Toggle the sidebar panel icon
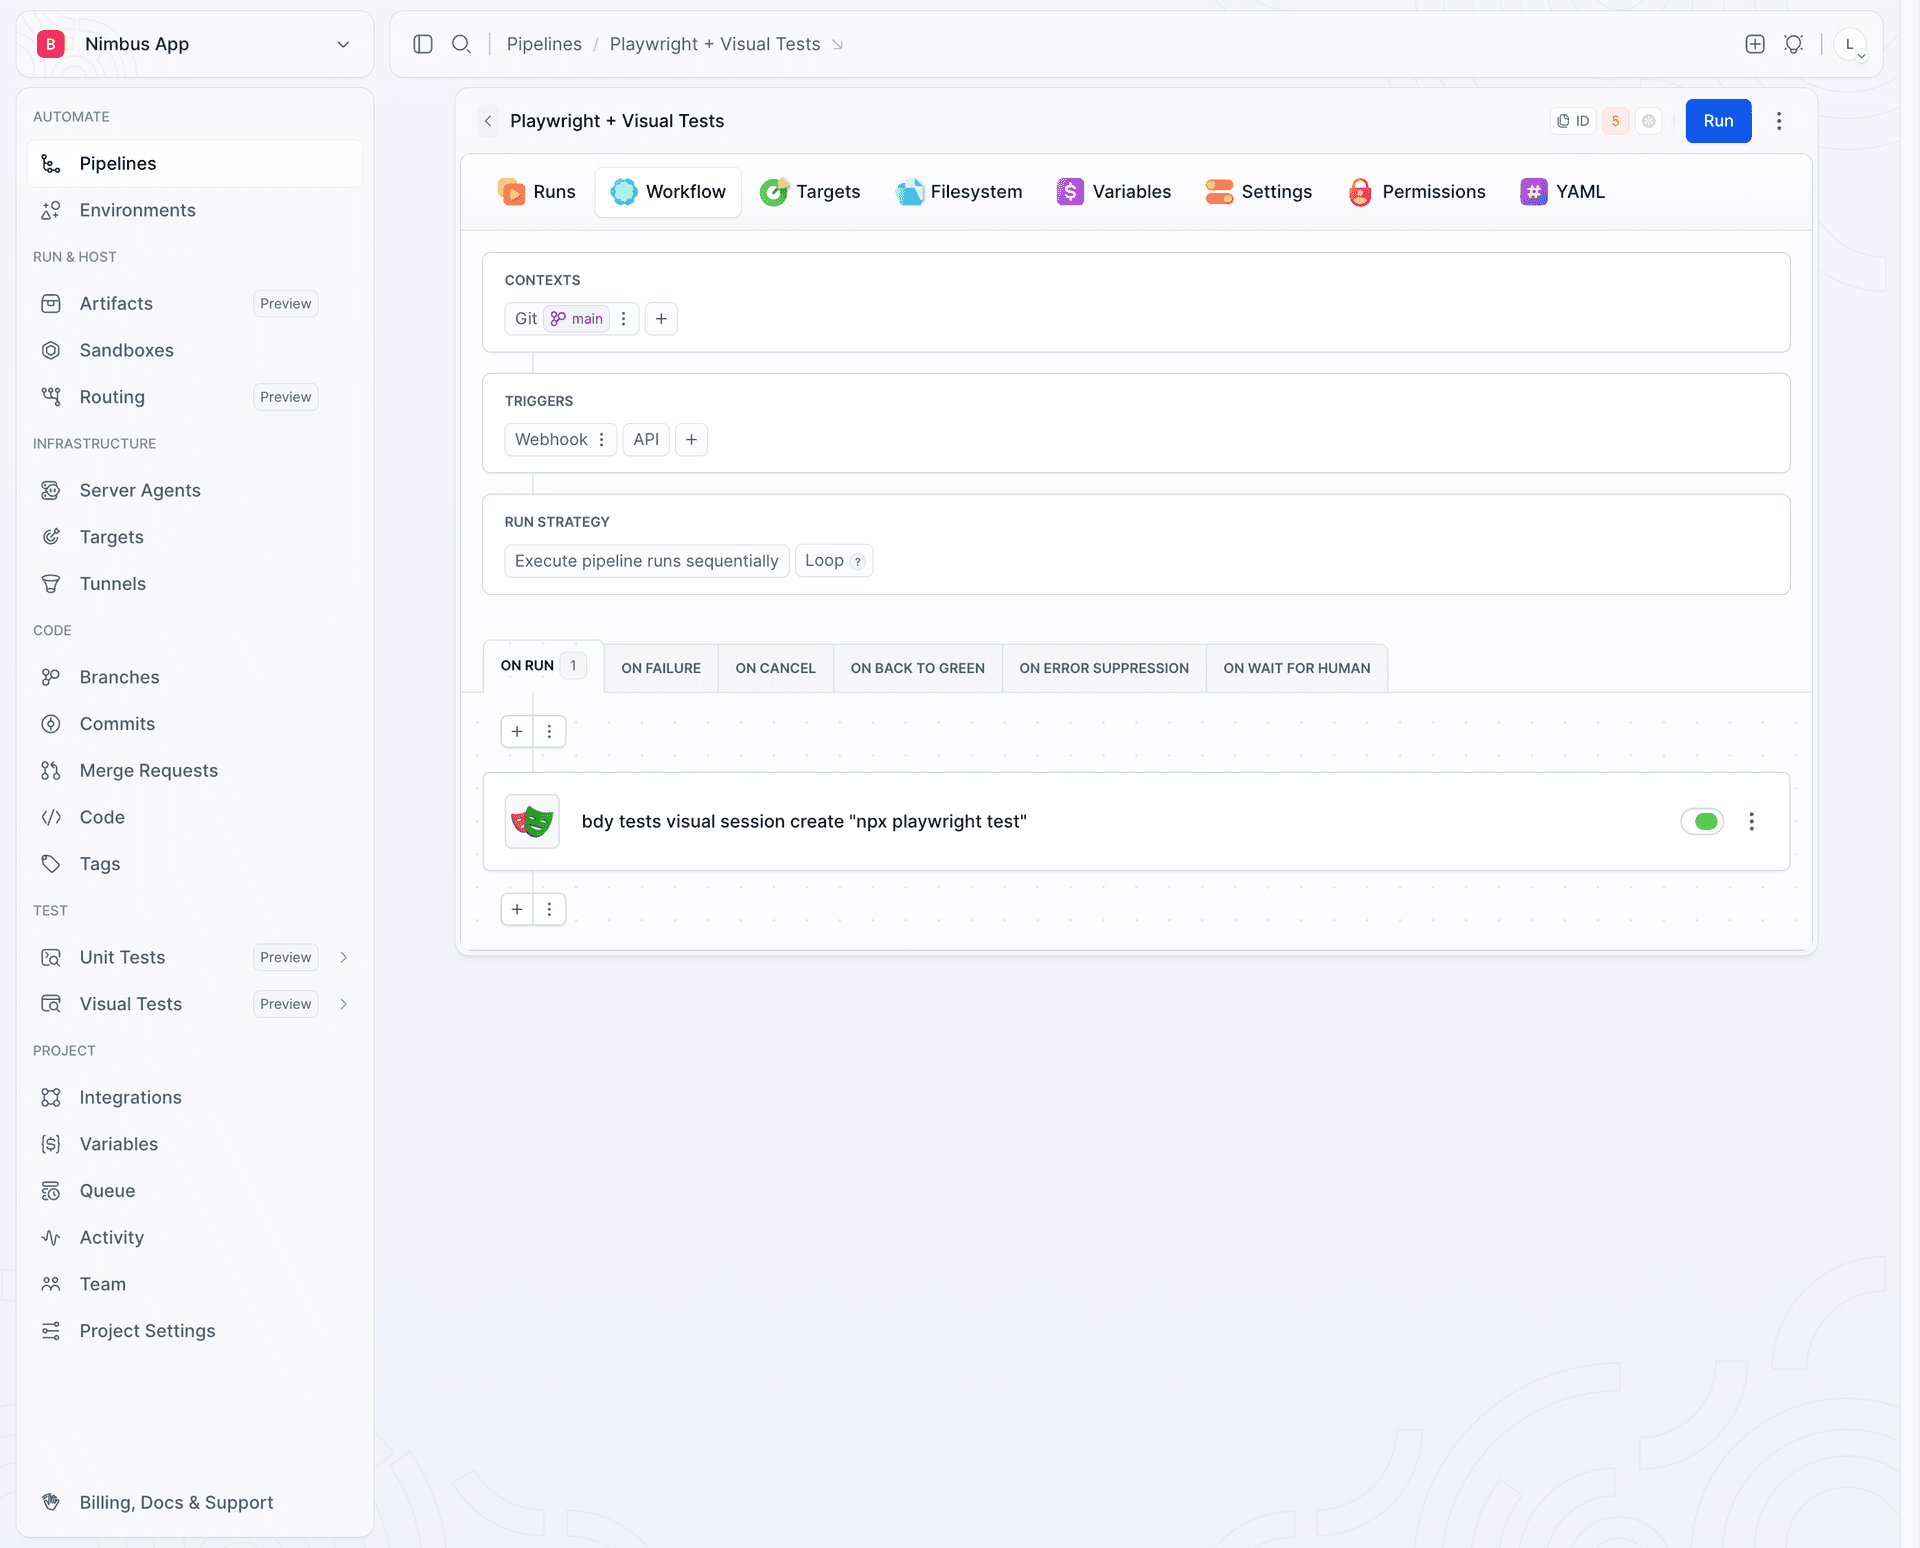 [423, 44]
